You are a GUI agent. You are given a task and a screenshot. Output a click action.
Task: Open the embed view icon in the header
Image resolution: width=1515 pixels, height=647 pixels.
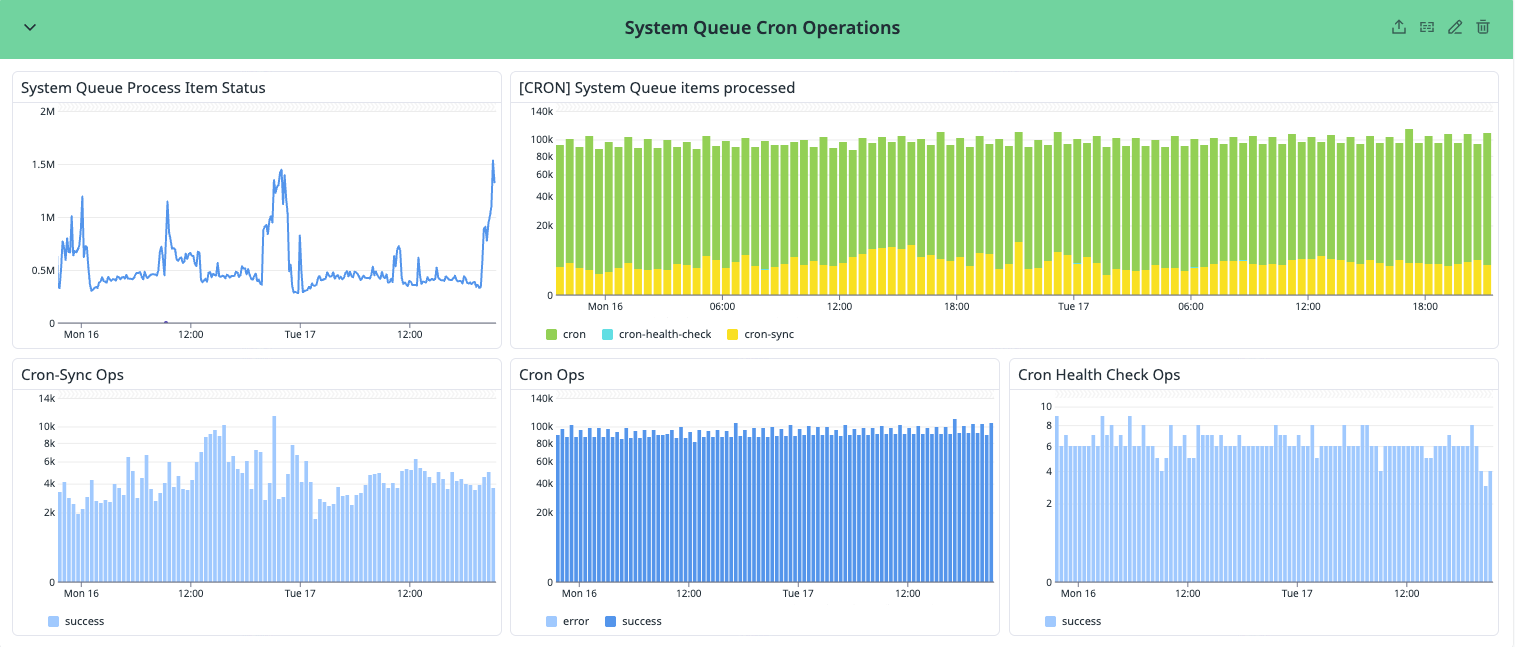click(1427, 27)
